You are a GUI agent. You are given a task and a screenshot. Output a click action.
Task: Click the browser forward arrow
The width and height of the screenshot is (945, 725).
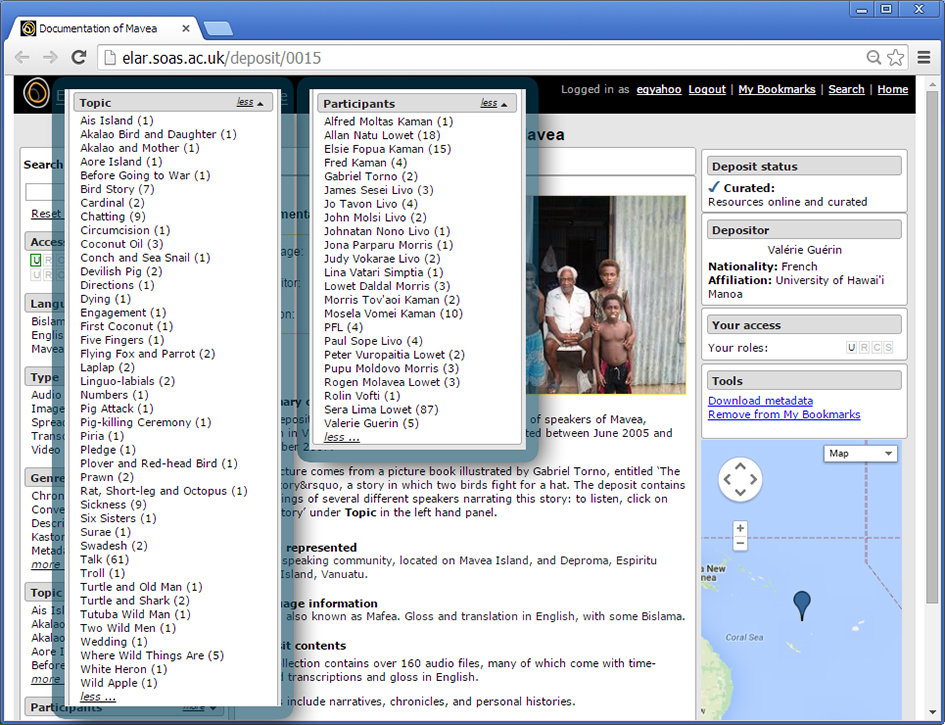[x=51, y=57]
